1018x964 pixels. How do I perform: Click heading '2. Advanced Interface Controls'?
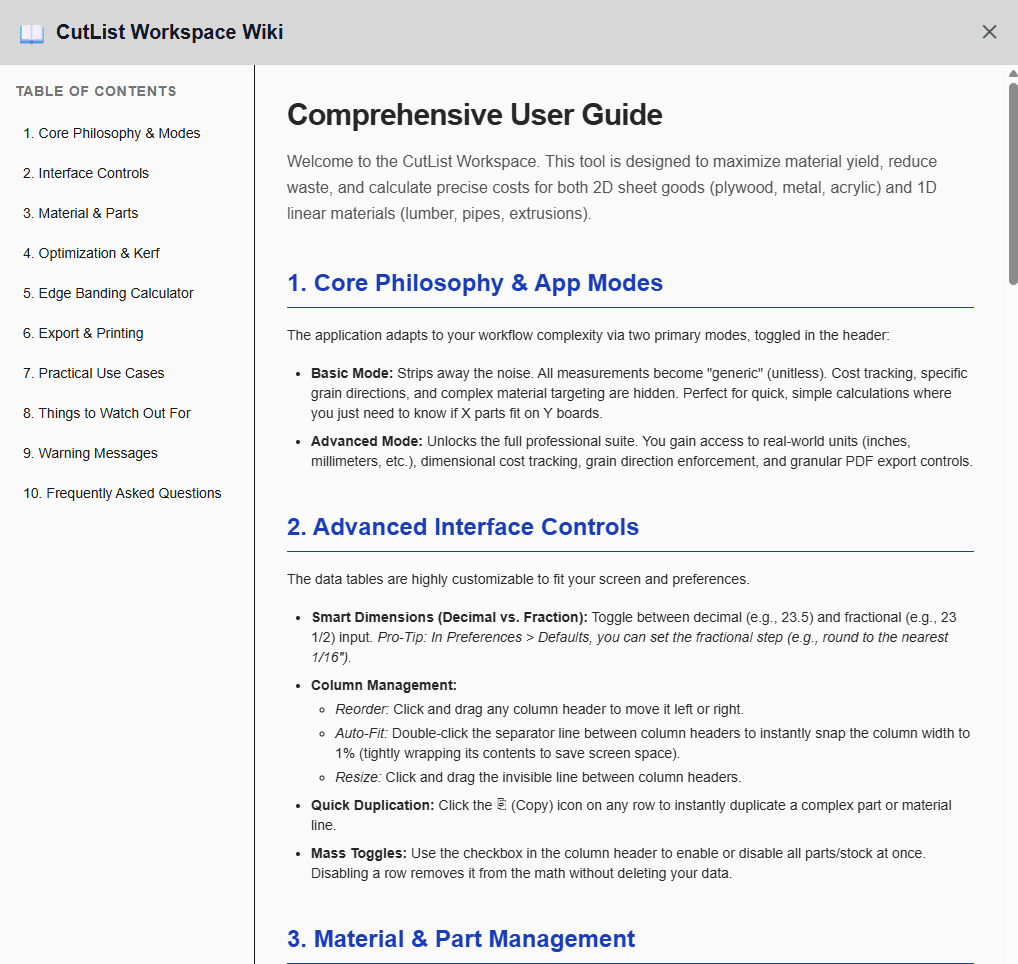pos(463,527)
